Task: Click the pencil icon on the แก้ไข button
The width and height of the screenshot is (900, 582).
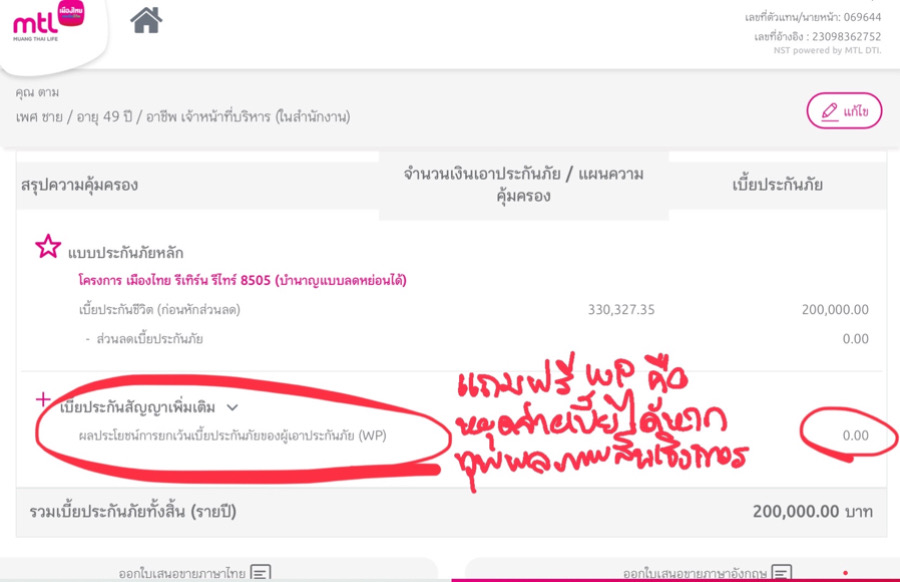Action: pos(829,112)
